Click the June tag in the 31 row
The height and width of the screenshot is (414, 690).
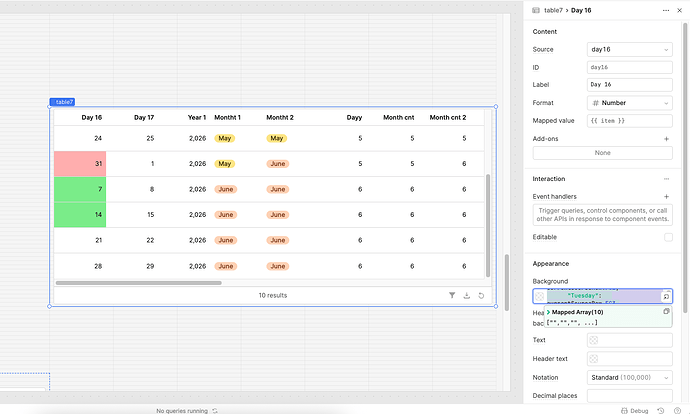pyautogui.click(x=278, y=164)
